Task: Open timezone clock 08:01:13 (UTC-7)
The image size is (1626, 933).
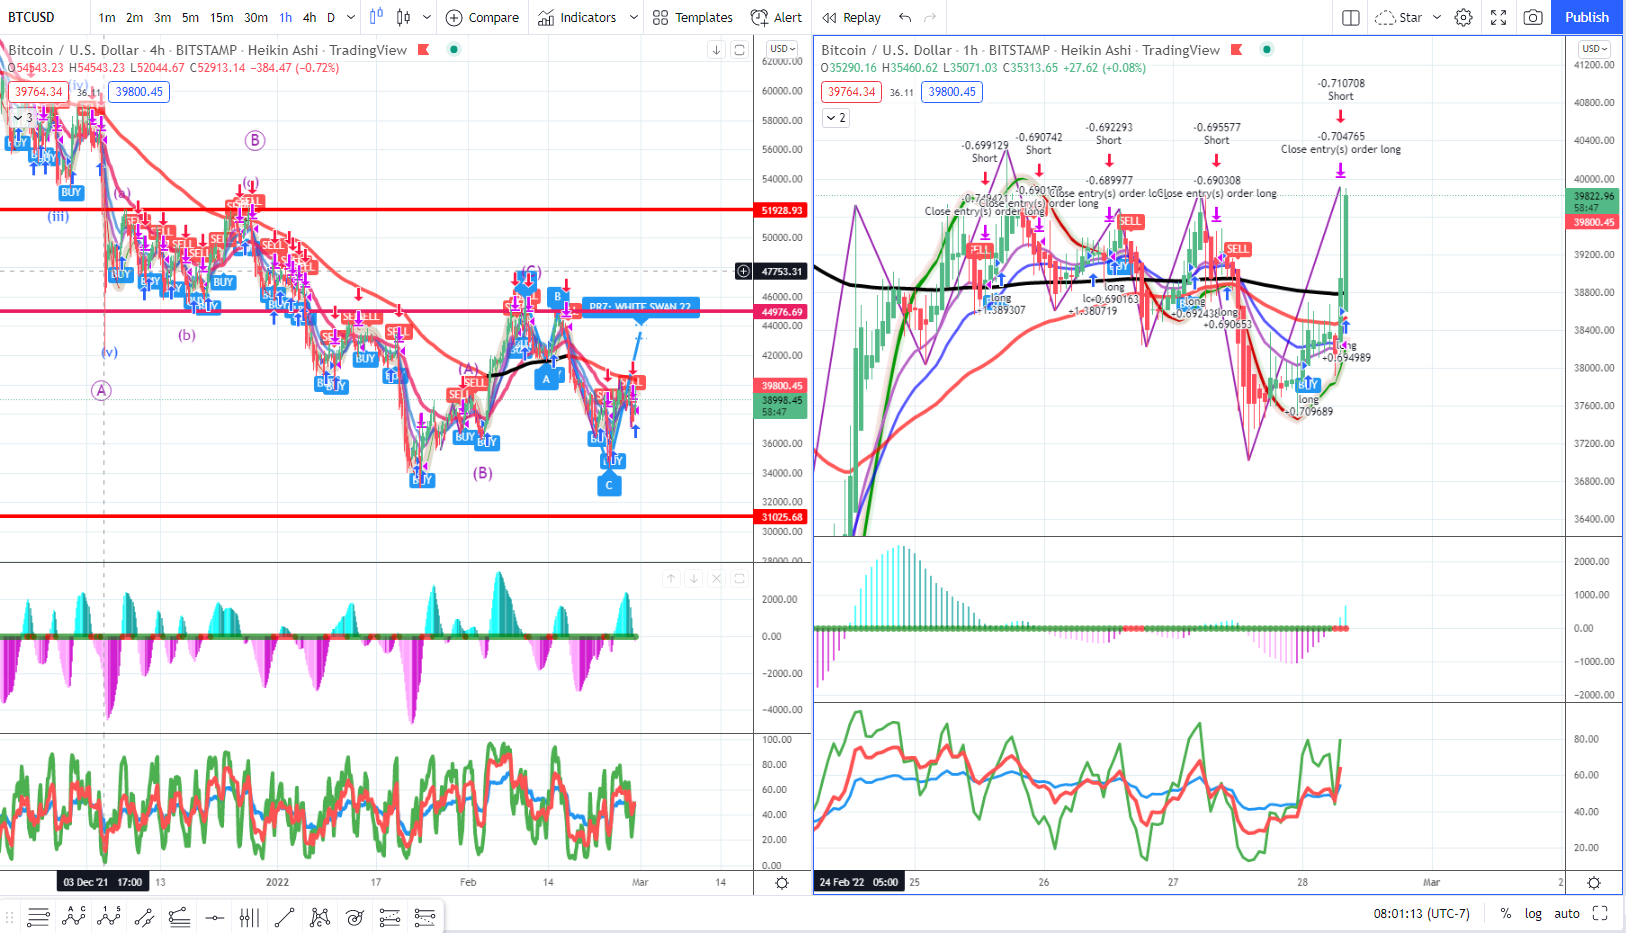Action: (x=1422, y=913)
